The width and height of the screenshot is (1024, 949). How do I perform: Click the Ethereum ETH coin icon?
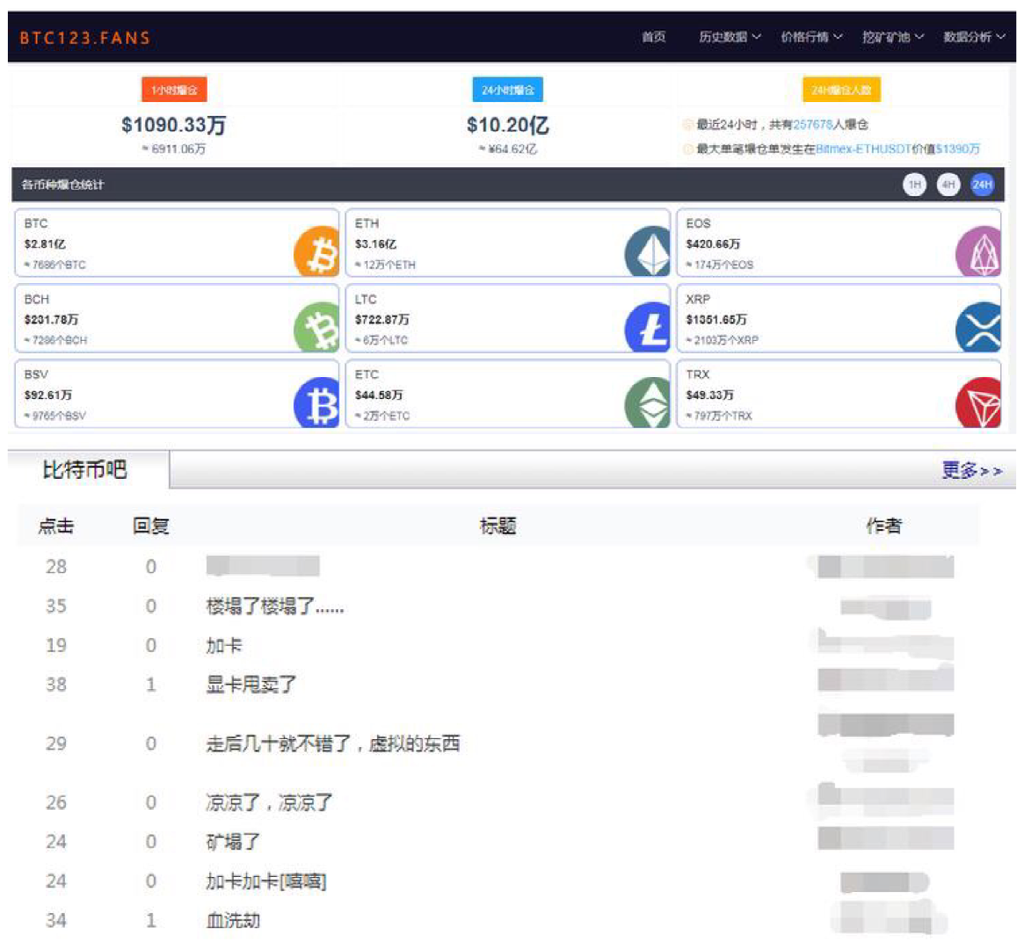(648, 252)
